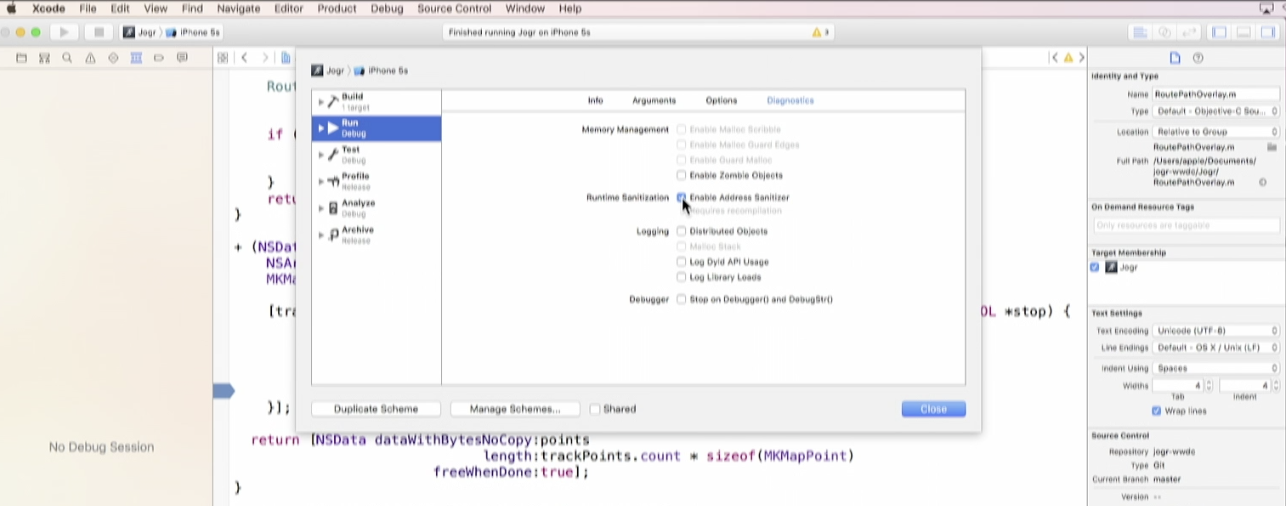Viewport: 1286px width, 506px height.
Task: Go forward with editor forward arrow
Action: (x=265, y=58)
